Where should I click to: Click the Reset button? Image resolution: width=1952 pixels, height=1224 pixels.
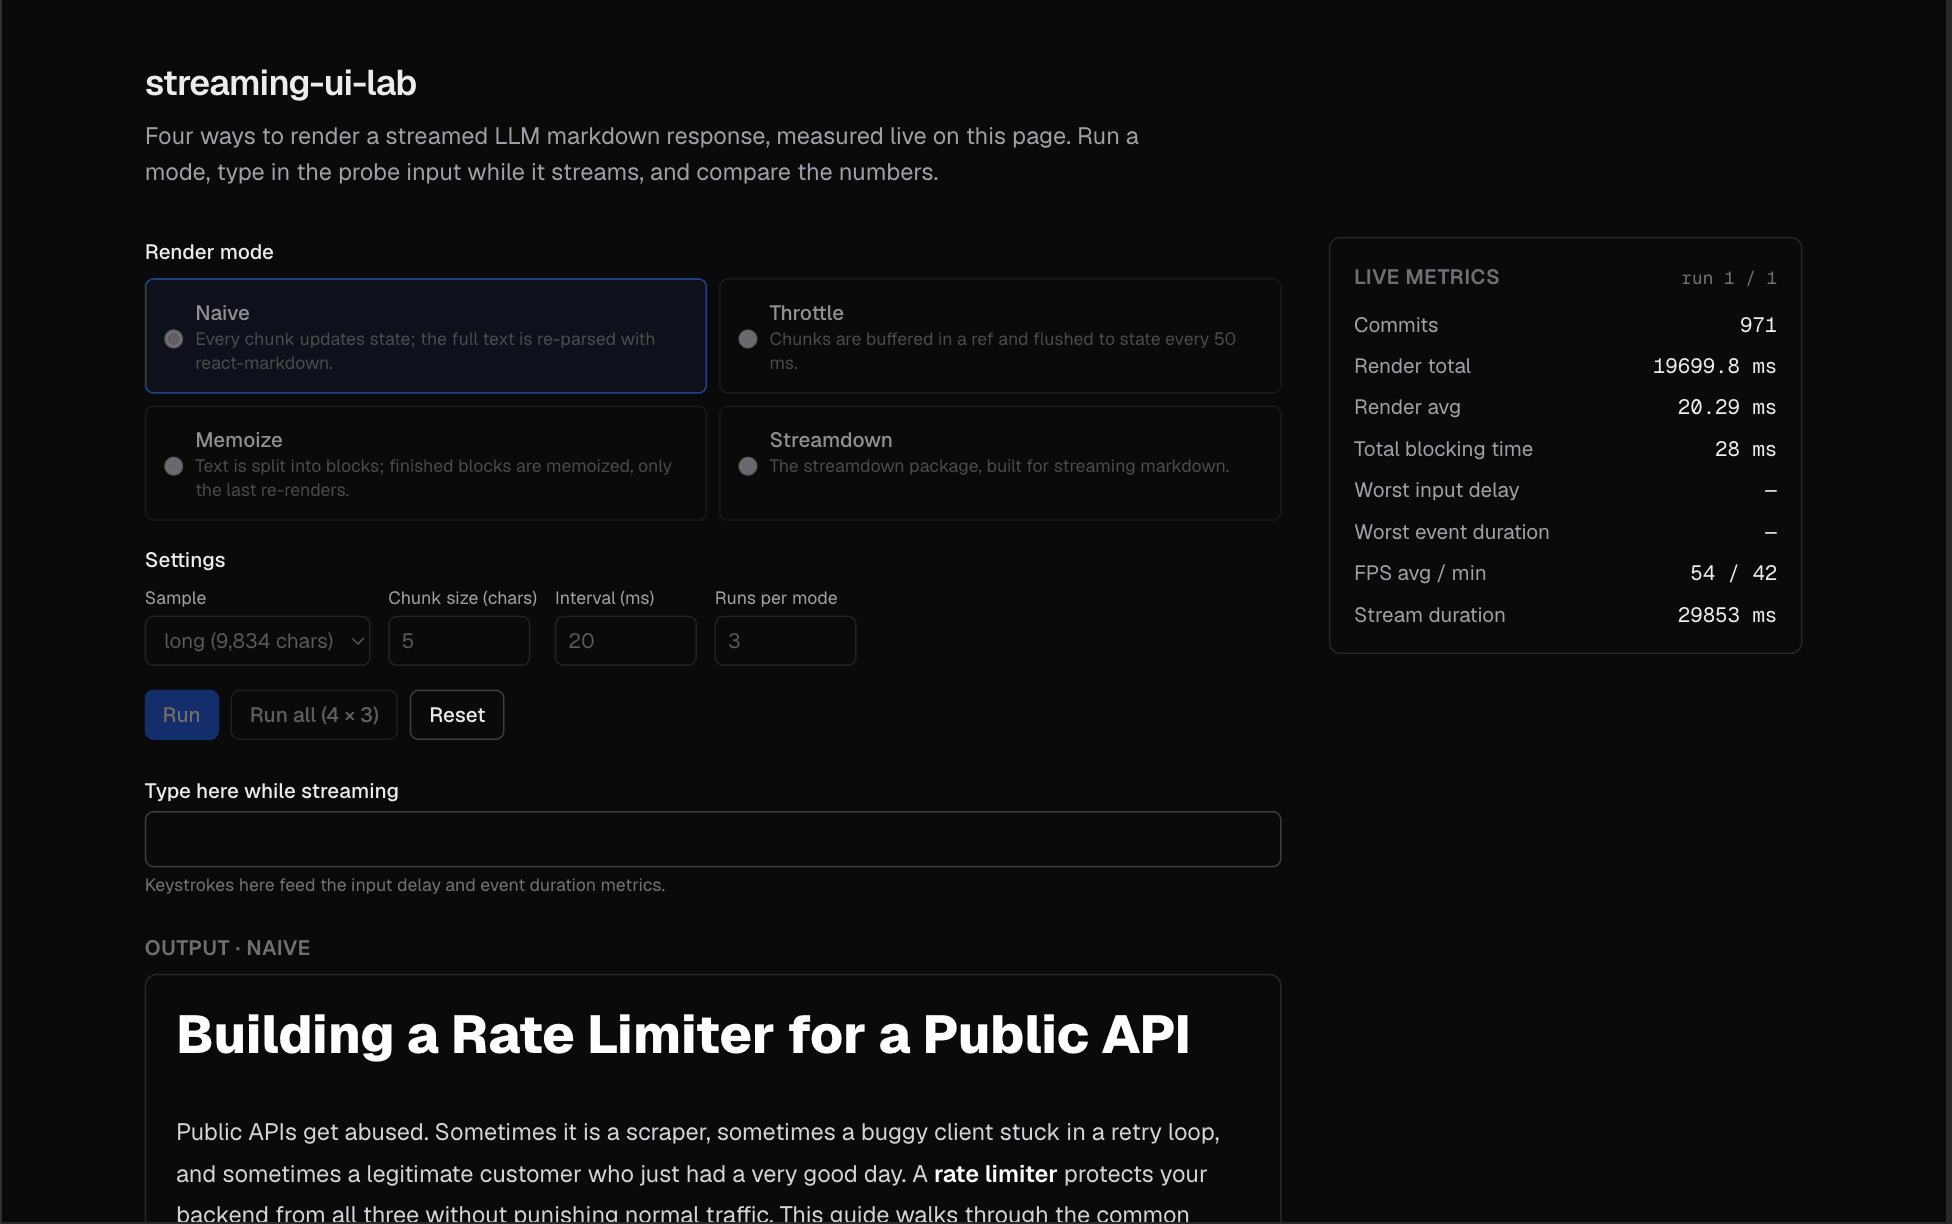click(457, 715)
